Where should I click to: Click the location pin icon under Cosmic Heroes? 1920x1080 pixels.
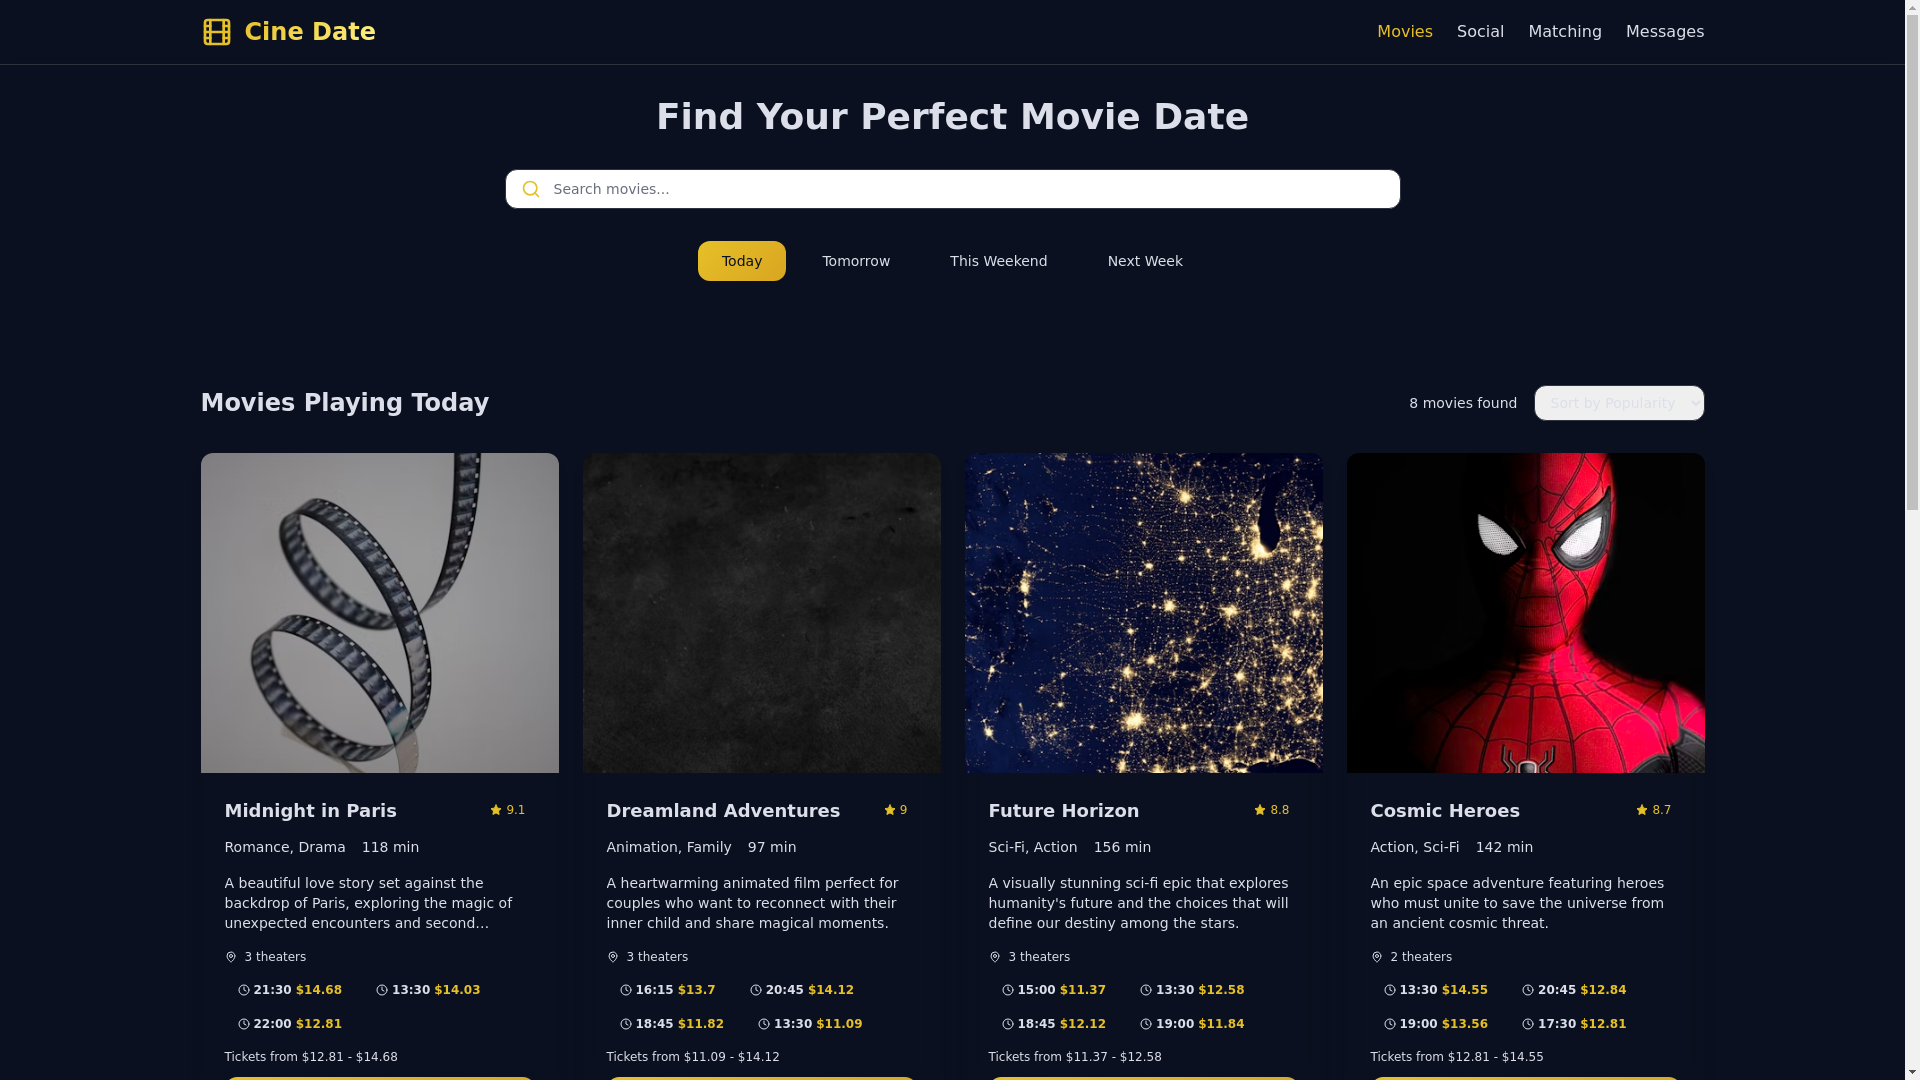(x=1377, y=957)
